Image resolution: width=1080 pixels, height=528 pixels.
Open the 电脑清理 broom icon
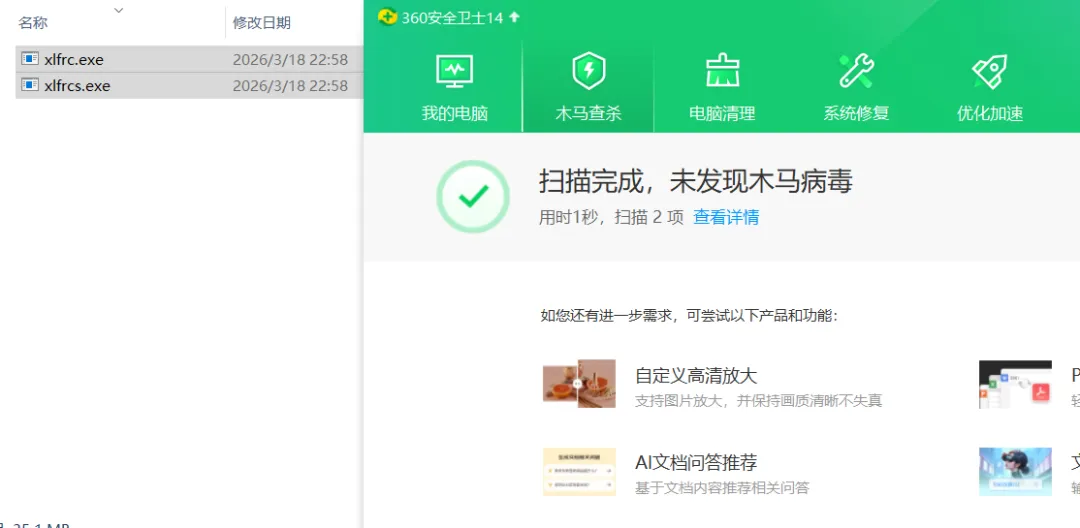point(723,72)
